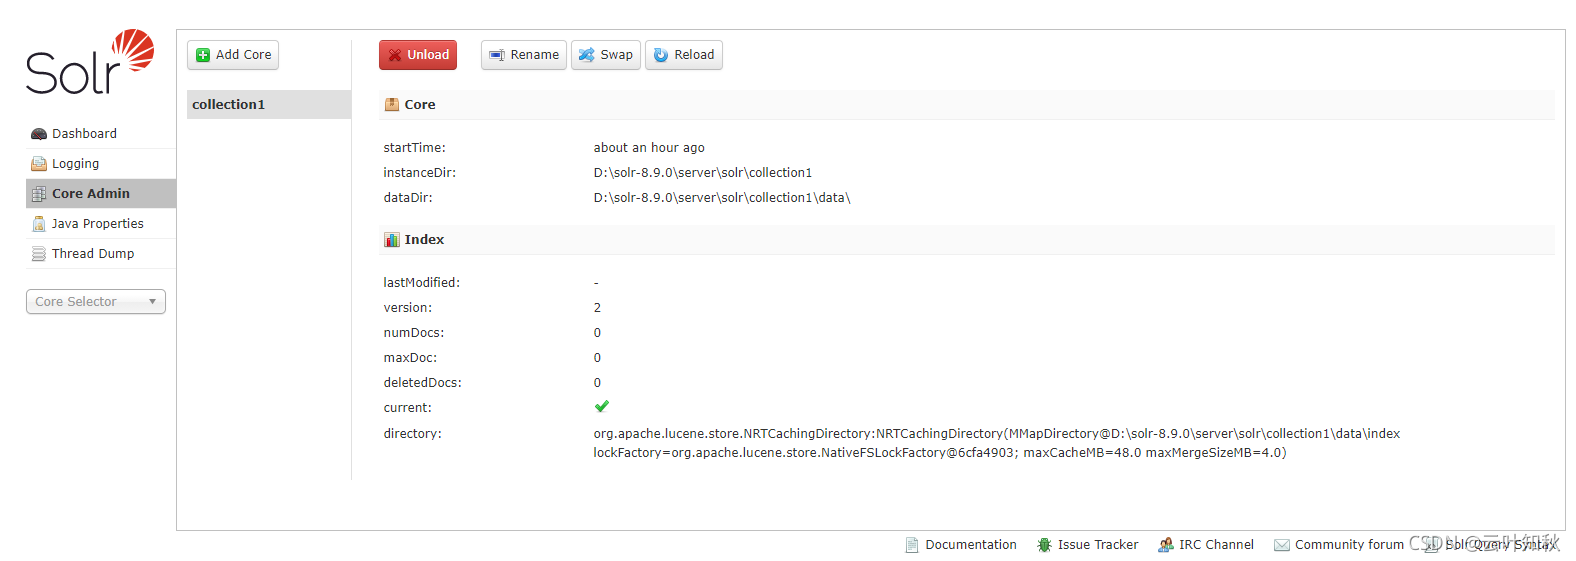The height and width of the screenshot is (561, 1576).
Task: Click the Core section header
Action: (x=967, y=105)
